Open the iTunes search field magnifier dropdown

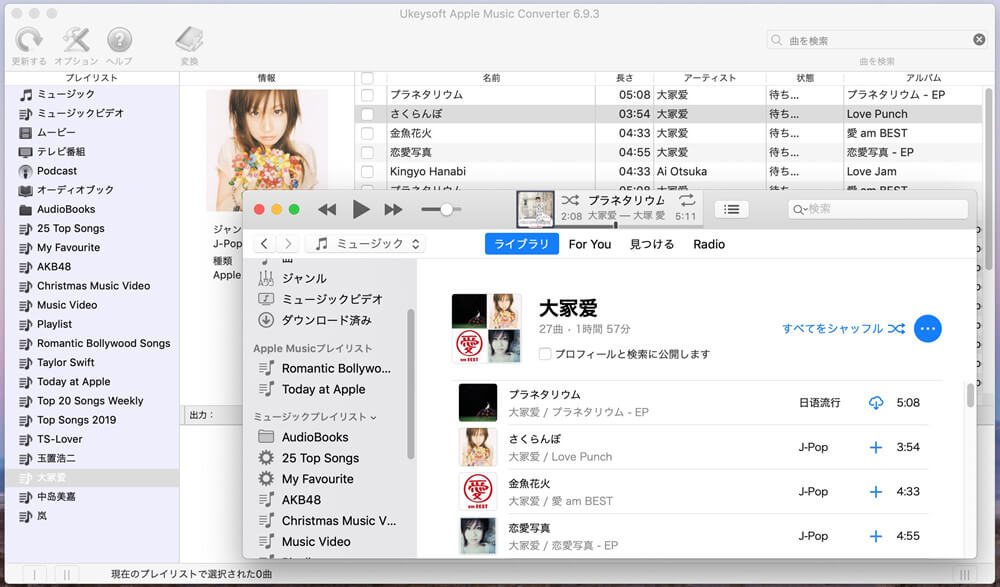[x=800, y=209]
